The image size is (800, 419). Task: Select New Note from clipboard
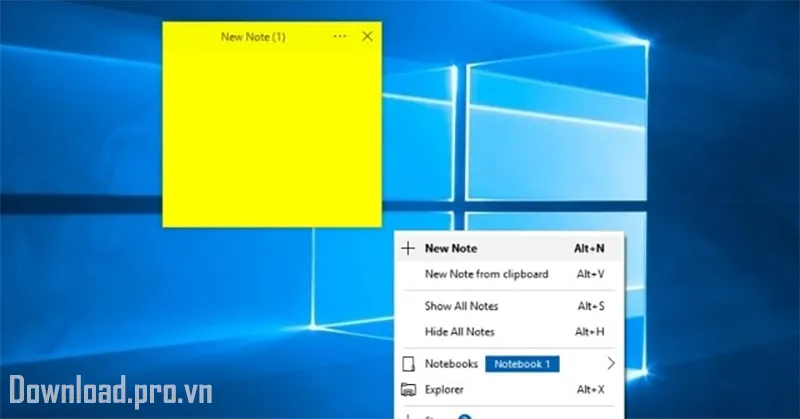[509, 274]
